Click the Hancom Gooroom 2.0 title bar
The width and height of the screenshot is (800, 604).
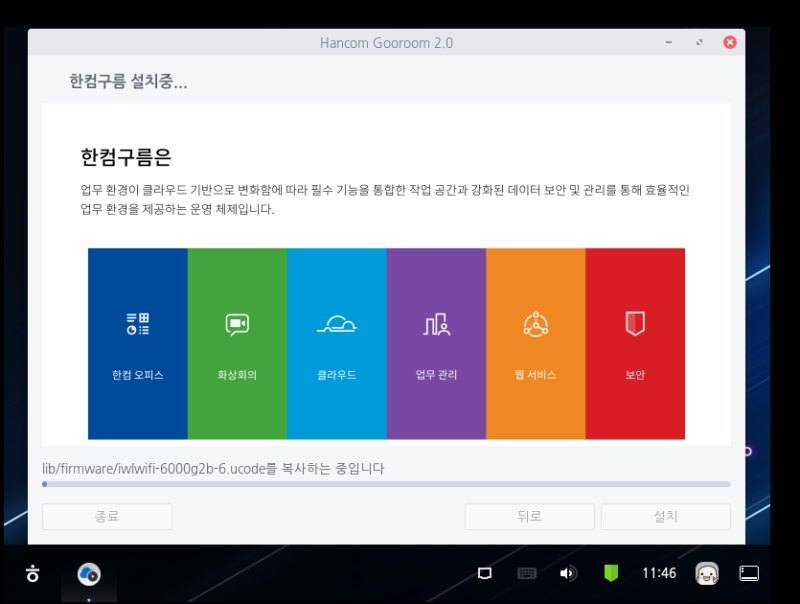pos(388,42)
